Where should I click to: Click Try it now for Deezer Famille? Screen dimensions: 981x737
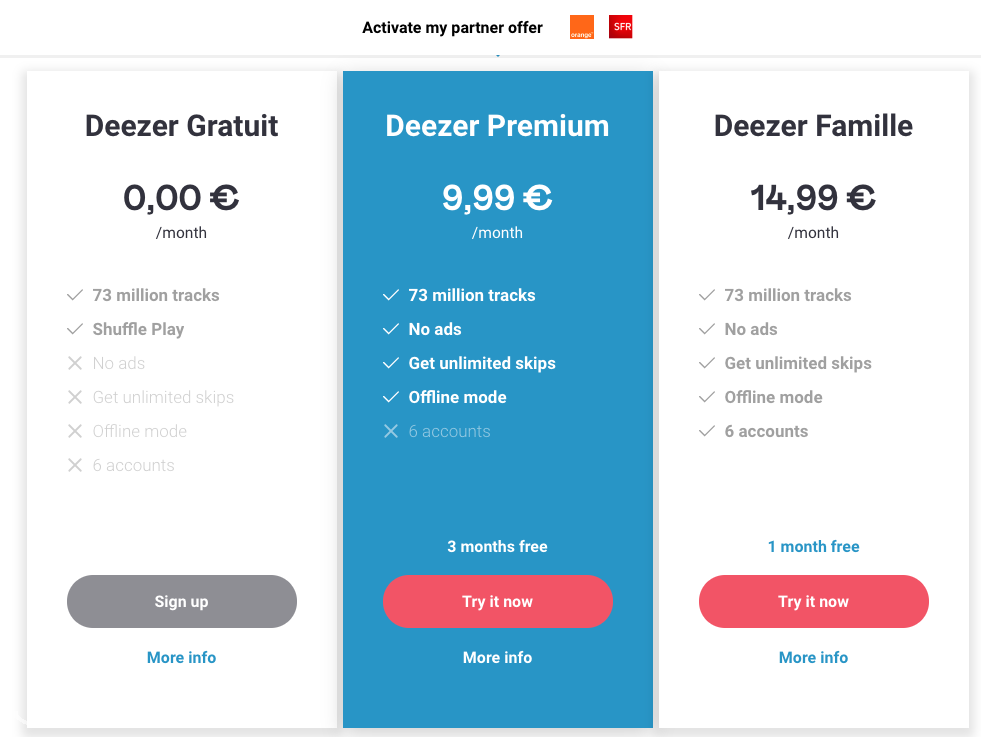click(813, 601)
